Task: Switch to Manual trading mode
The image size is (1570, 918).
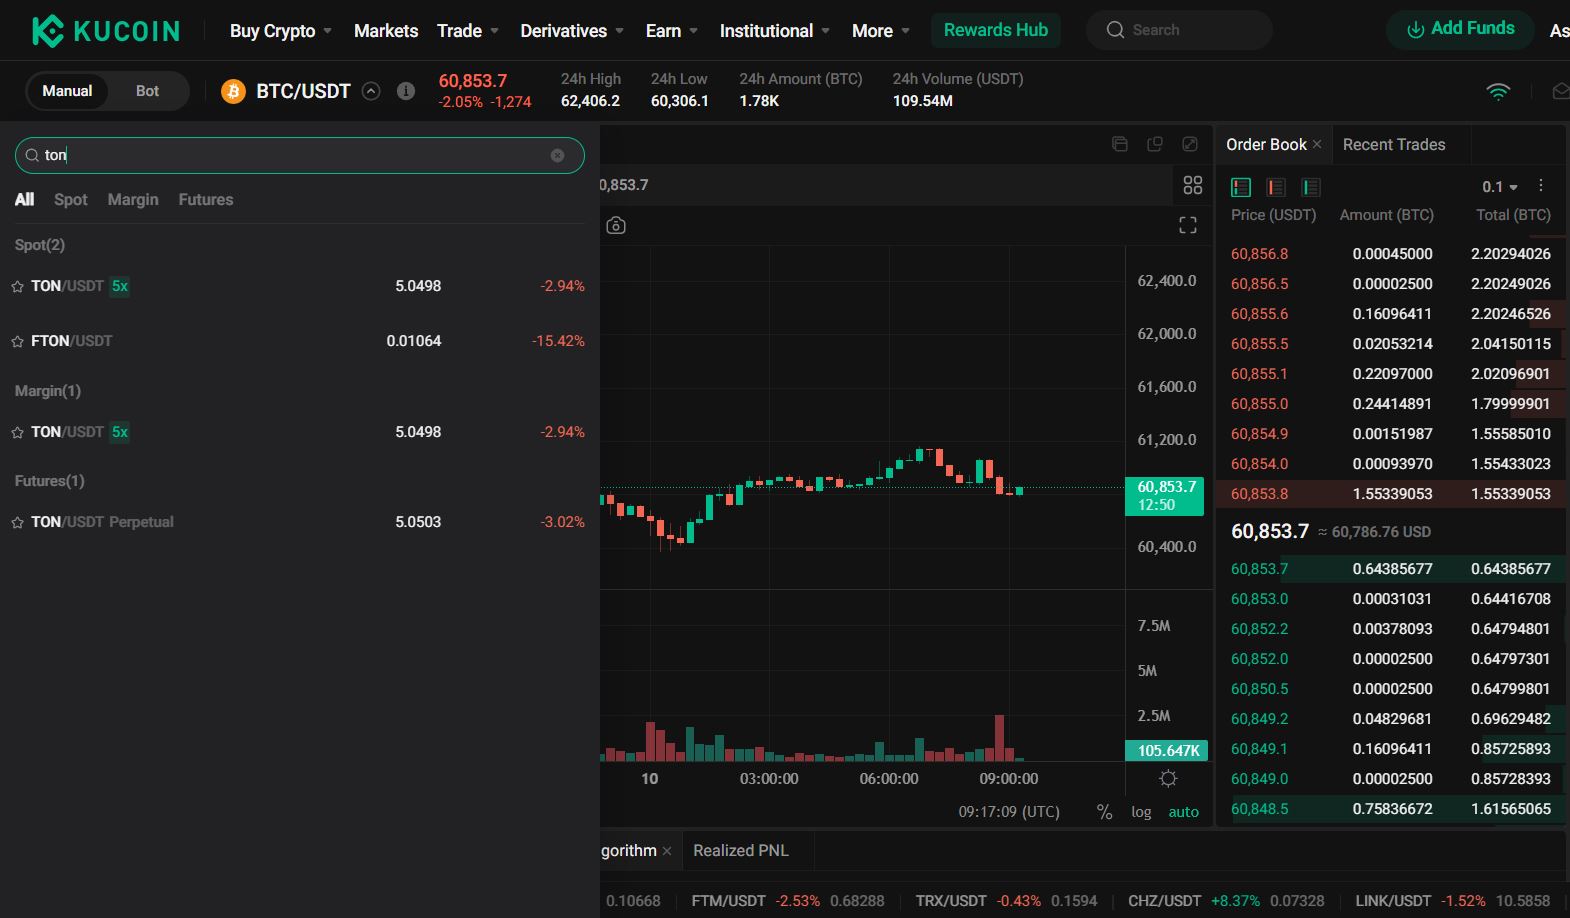Action: [x=67, y=91]
